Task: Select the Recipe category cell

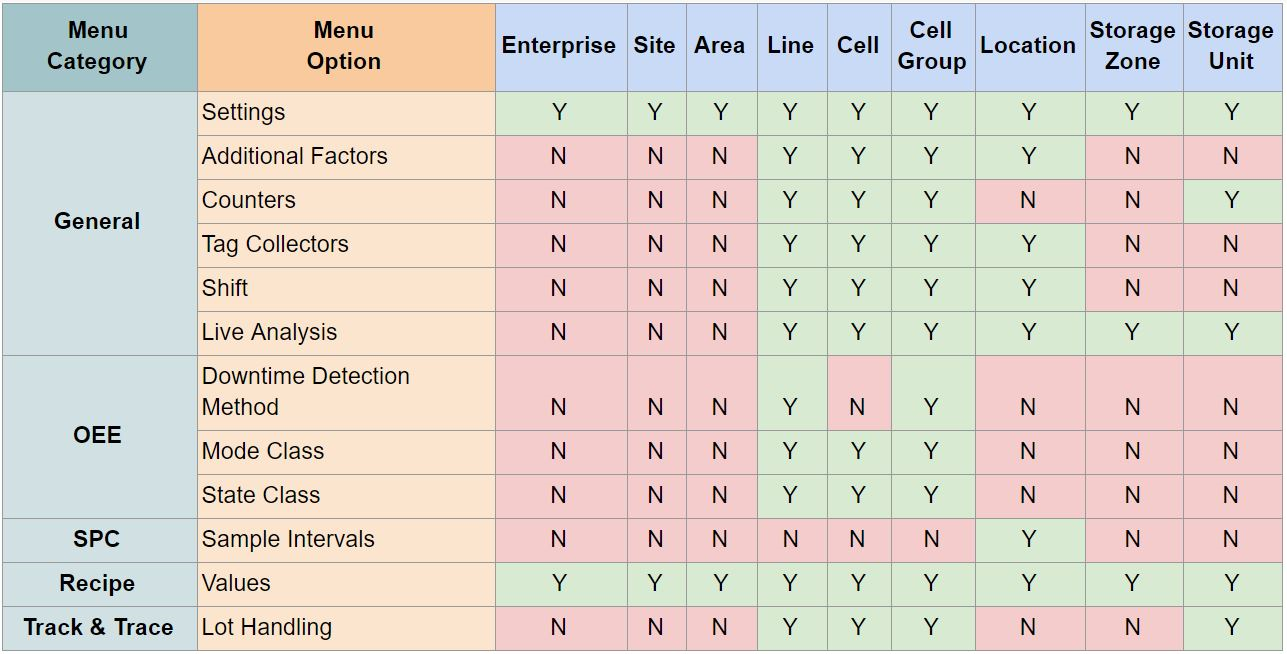Action: coord(97,583)
